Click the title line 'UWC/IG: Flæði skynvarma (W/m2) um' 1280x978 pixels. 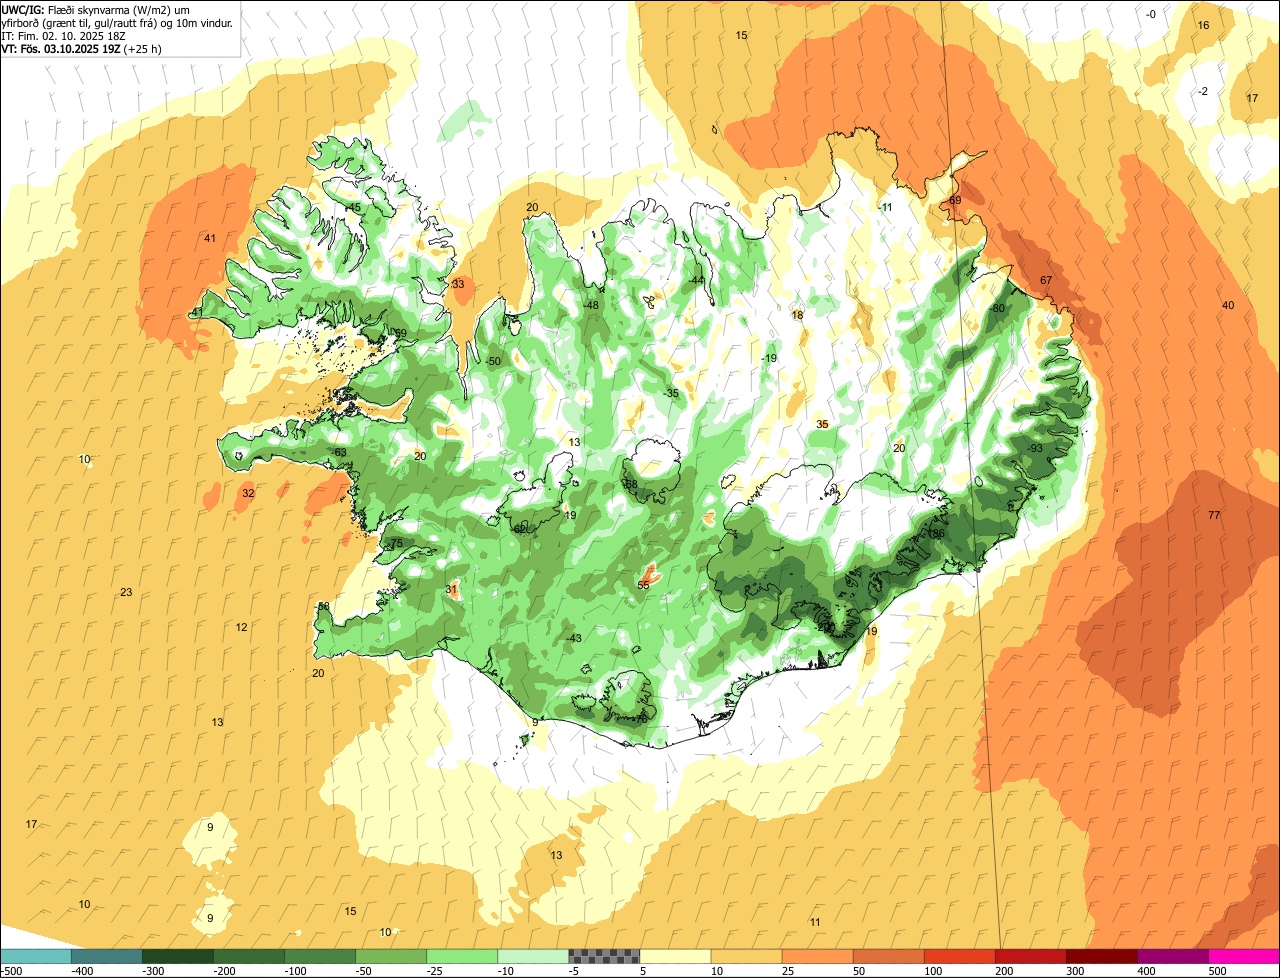click(95, 9)
